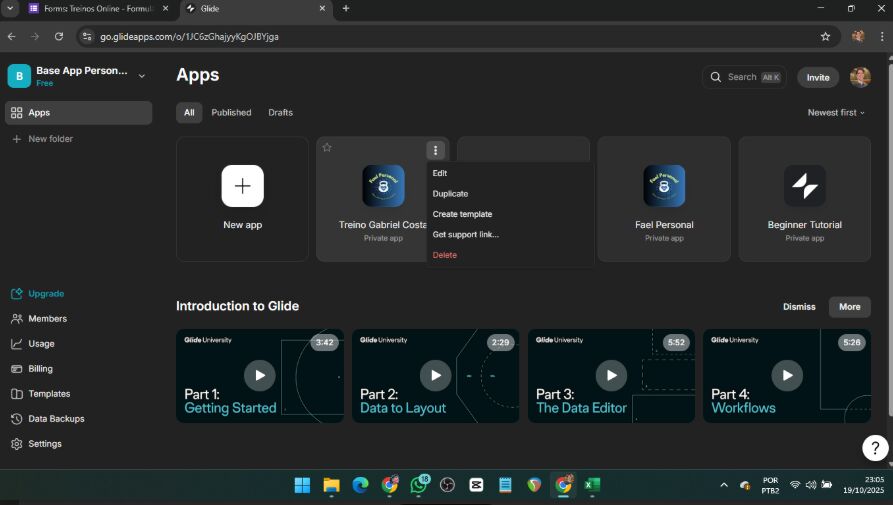Open Microsoft Edge from the taskbar
Image resolution: width=893 pixels, height=505 pixels.
361,485
